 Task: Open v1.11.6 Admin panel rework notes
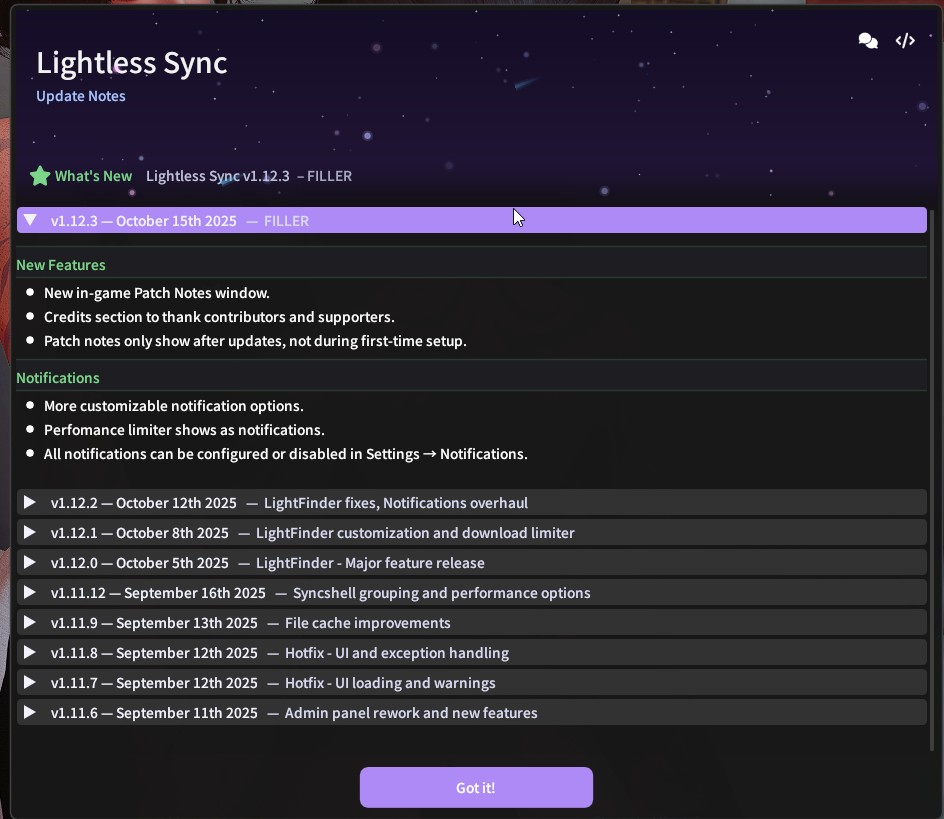click(x=30, y=713)
